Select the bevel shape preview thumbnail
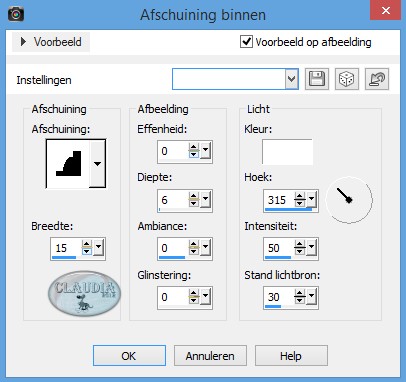This screenshot has height=382, width=406. pos(68,164)
